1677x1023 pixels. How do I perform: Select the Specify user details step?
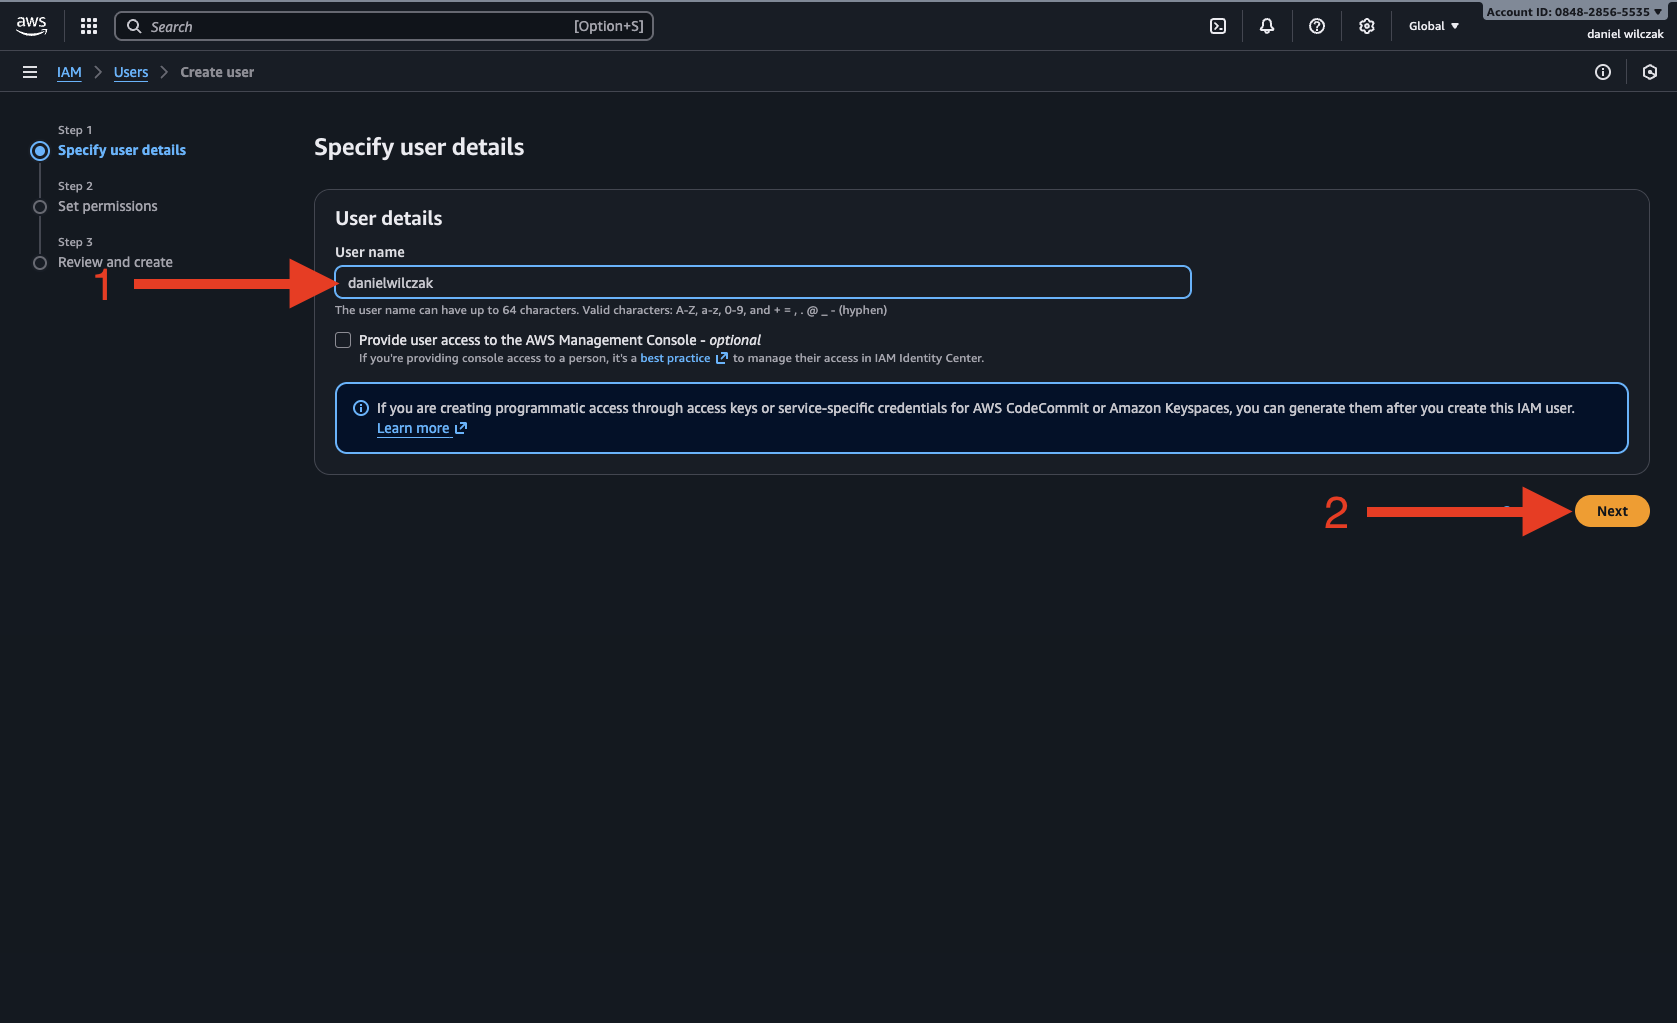[122, 150]
